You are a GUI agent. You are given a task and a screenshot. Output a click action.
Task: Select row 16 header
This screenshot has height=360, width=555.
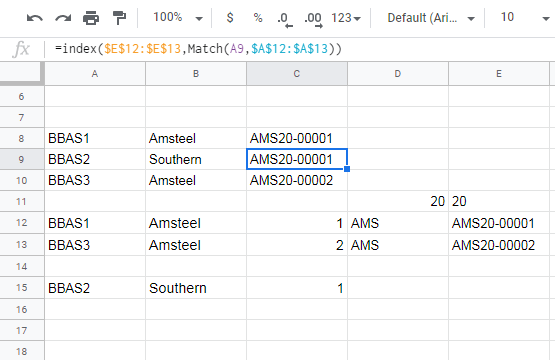[x=22, y=309]
